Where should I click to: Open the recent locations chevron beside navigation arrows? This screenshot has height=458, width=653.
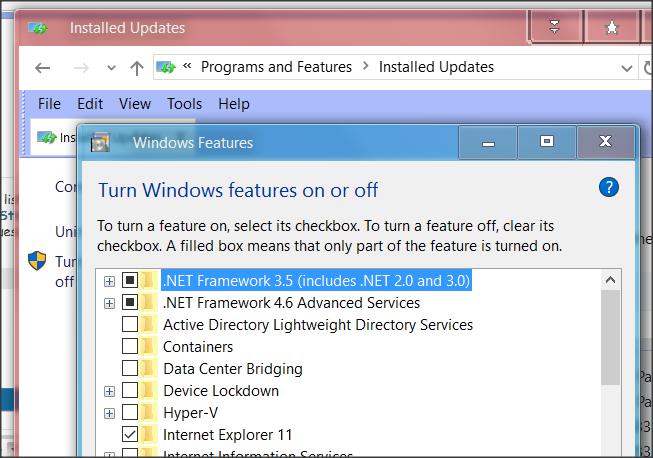pyautogui.click(x=111, y=68)
